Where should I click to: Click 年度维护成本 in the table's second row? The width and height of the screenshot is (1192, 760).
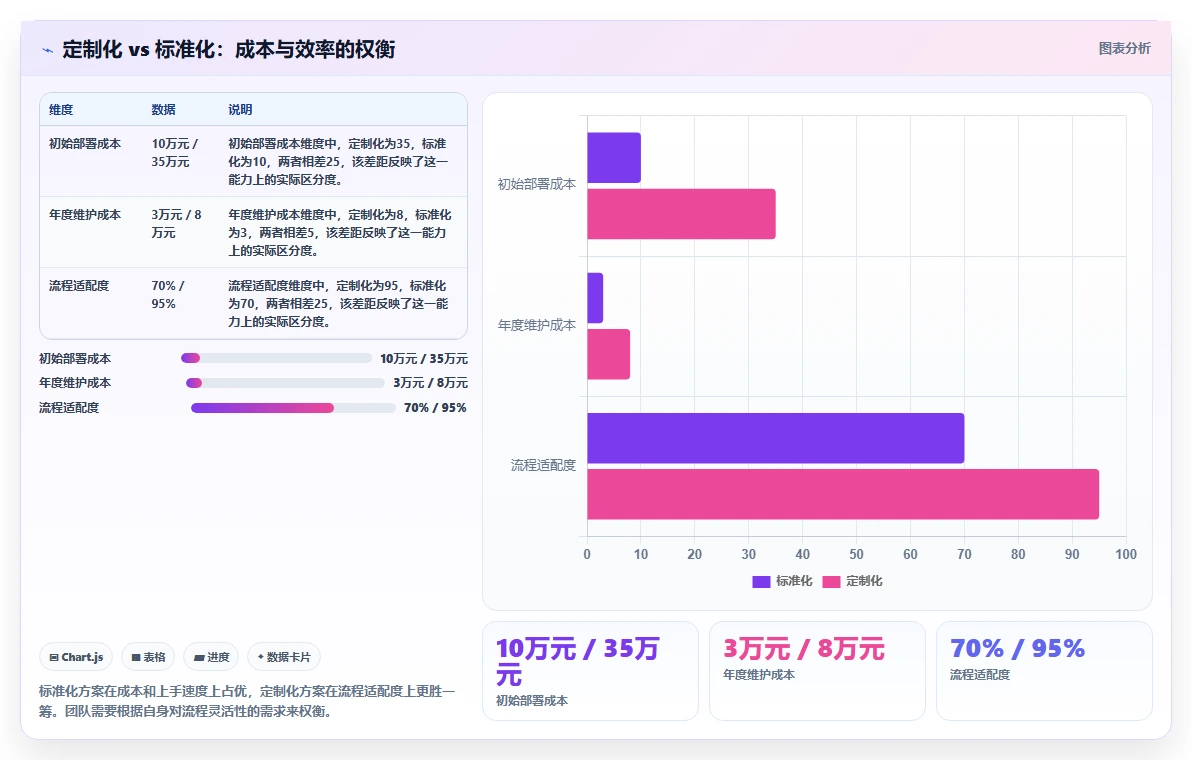tap(85, 214)
